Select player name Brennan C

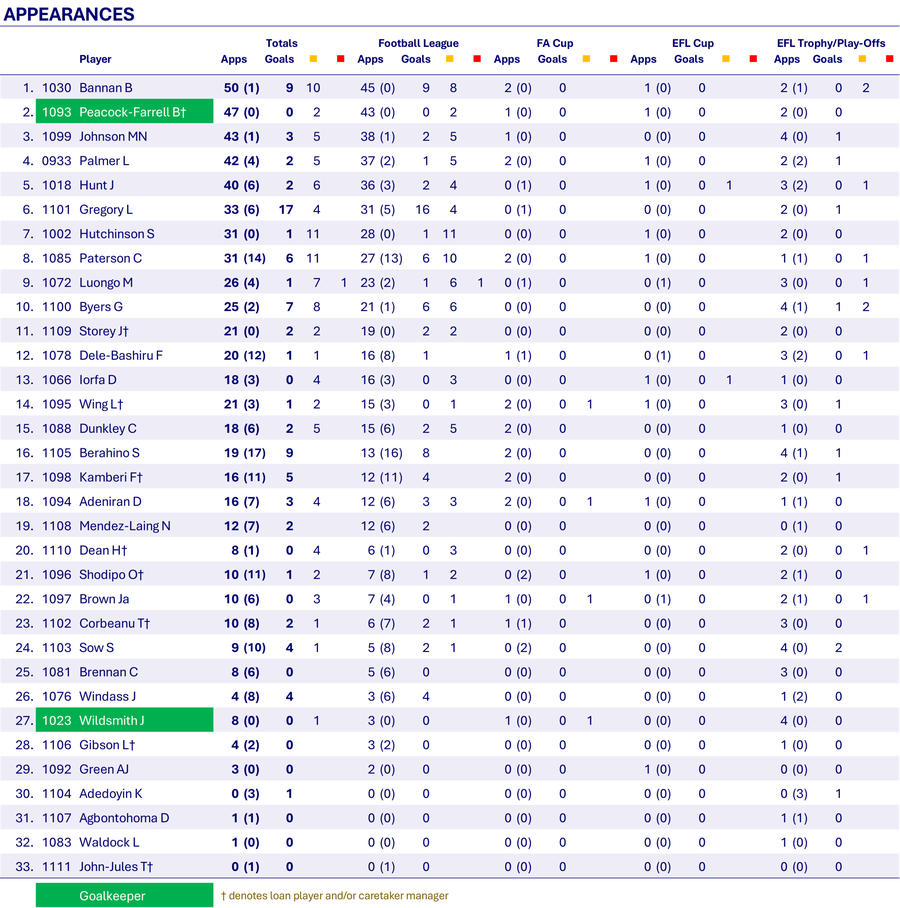point(108,672)
